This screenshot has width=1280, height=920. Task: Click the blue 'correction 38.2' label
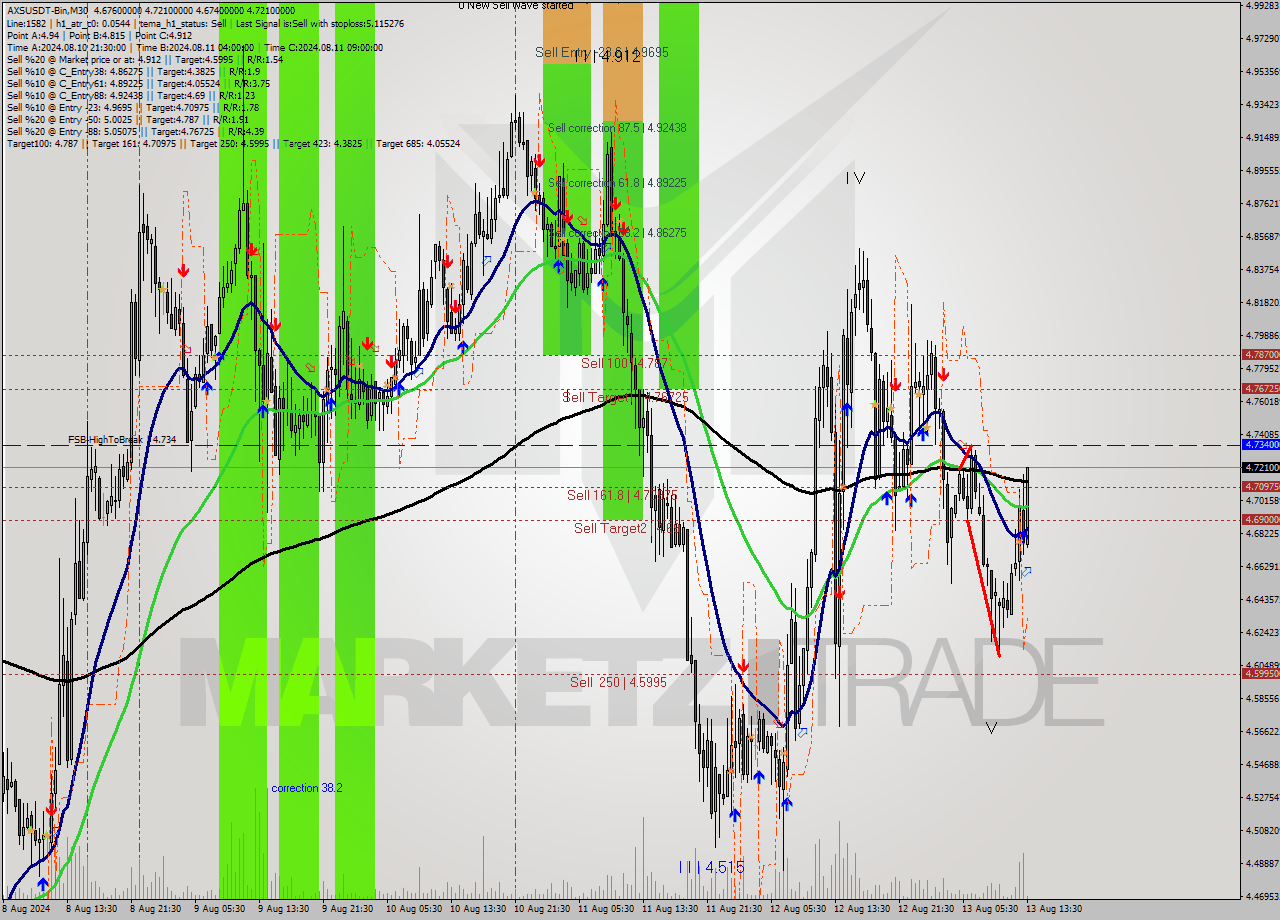tap(307, 788)
